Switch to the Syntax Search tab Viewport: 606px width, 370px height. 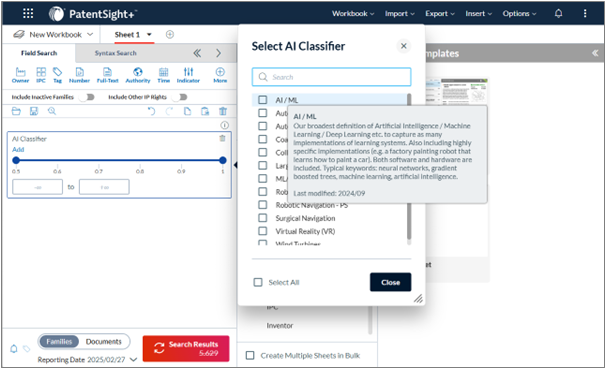click(x=116, y=53)
